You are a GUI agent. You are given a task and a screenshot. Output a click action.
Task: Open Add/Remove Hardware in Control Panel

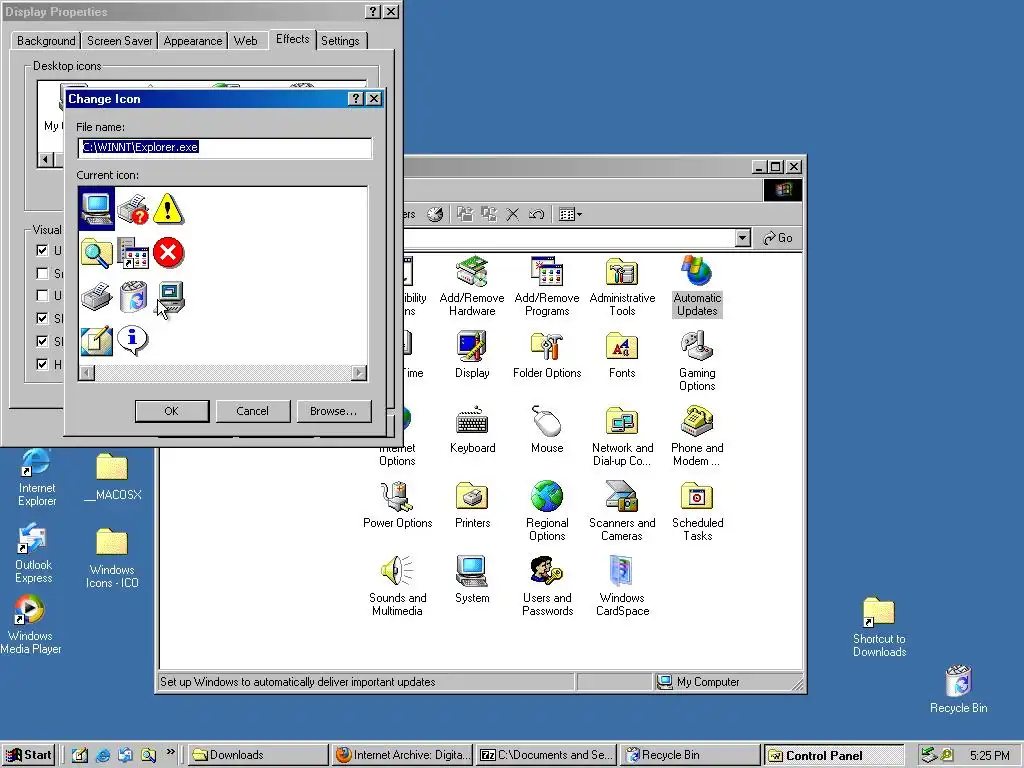pos(472,286)
